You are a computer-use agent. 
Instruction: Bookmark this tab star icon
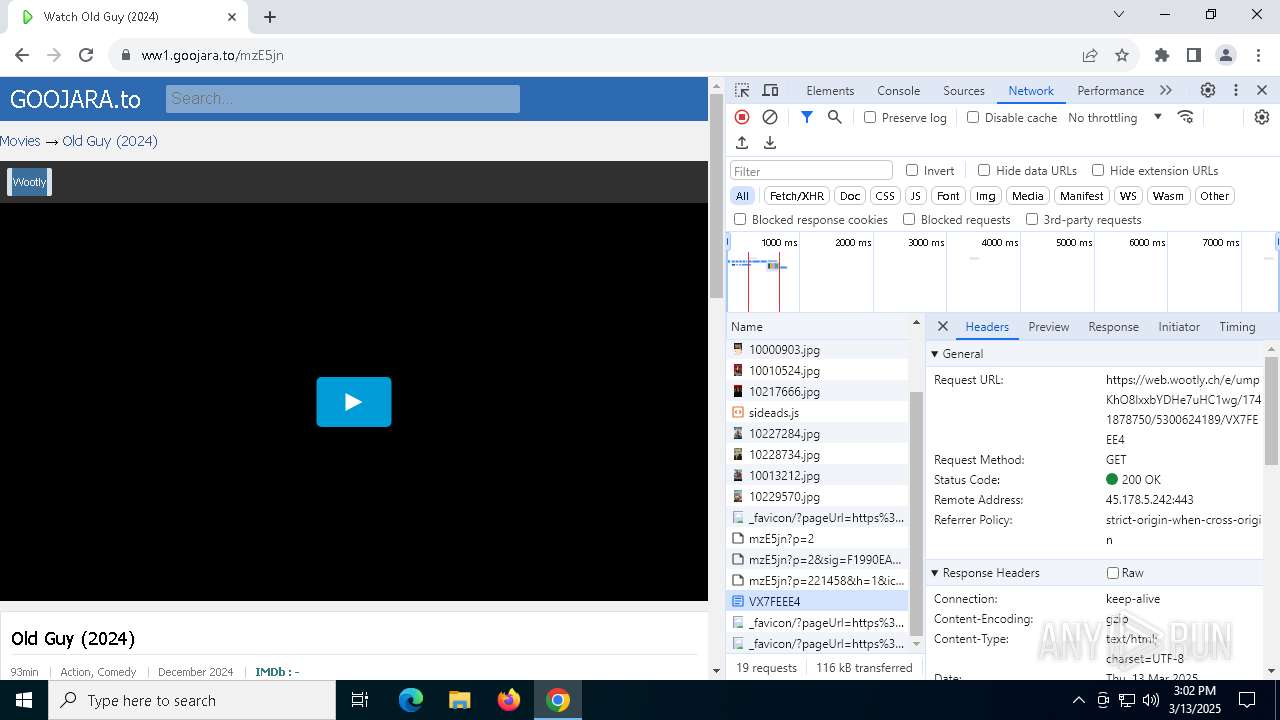pos(1122,55)
